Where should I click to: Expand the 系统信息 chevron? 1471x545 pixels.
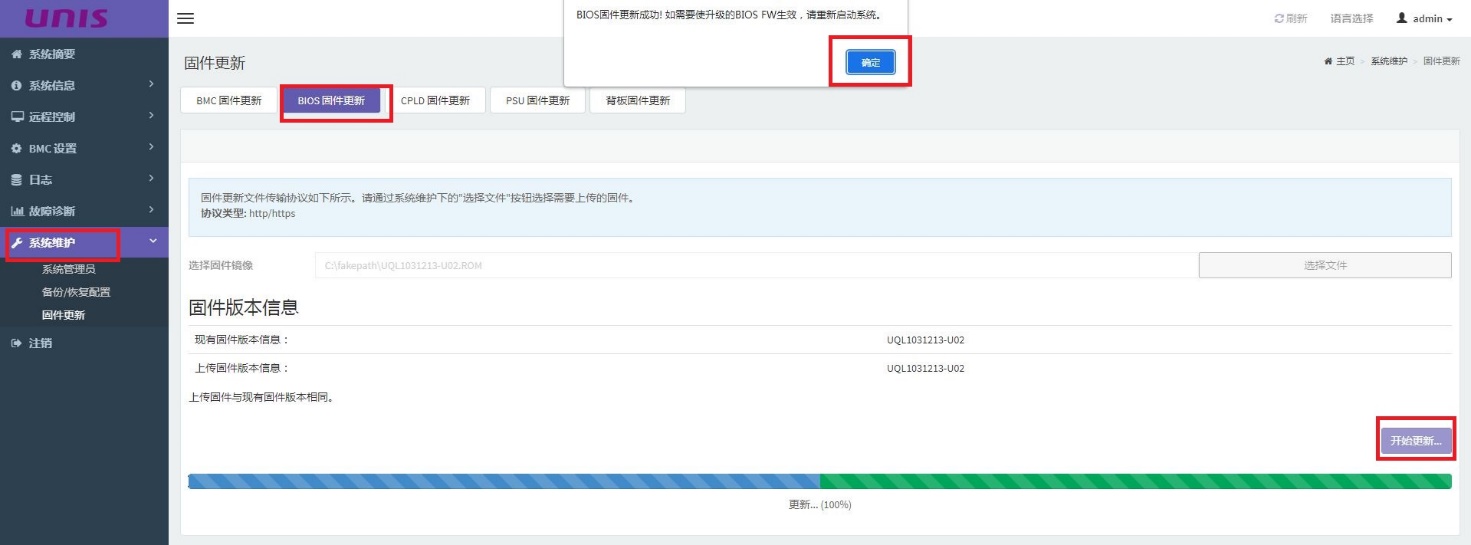[151, 86]
